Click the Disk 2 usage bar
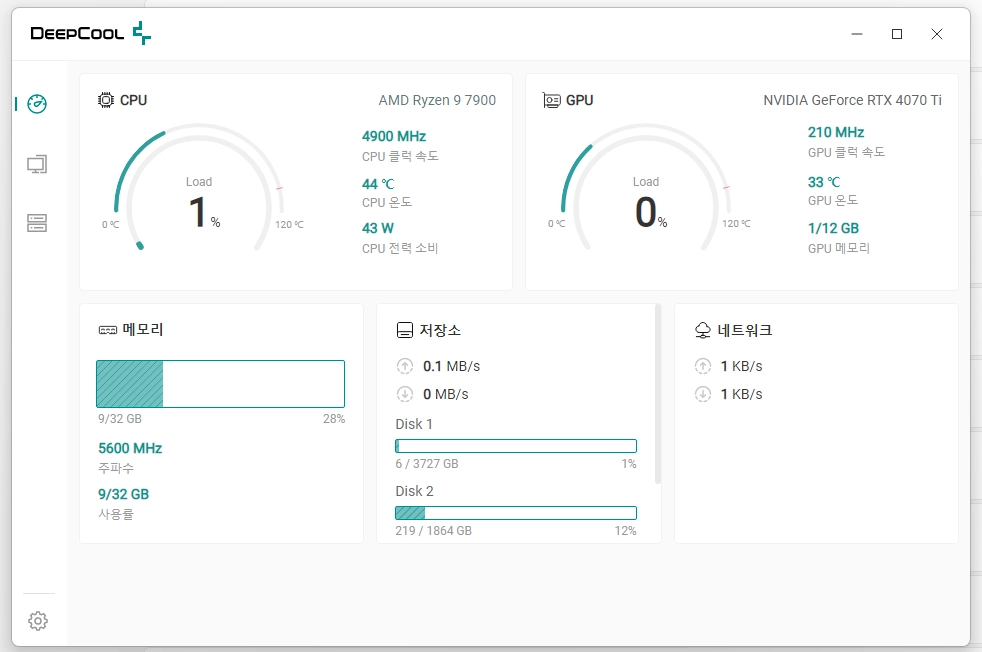This screenshot has height=652, width=982. pyautogui.click(x=516, y=513)
